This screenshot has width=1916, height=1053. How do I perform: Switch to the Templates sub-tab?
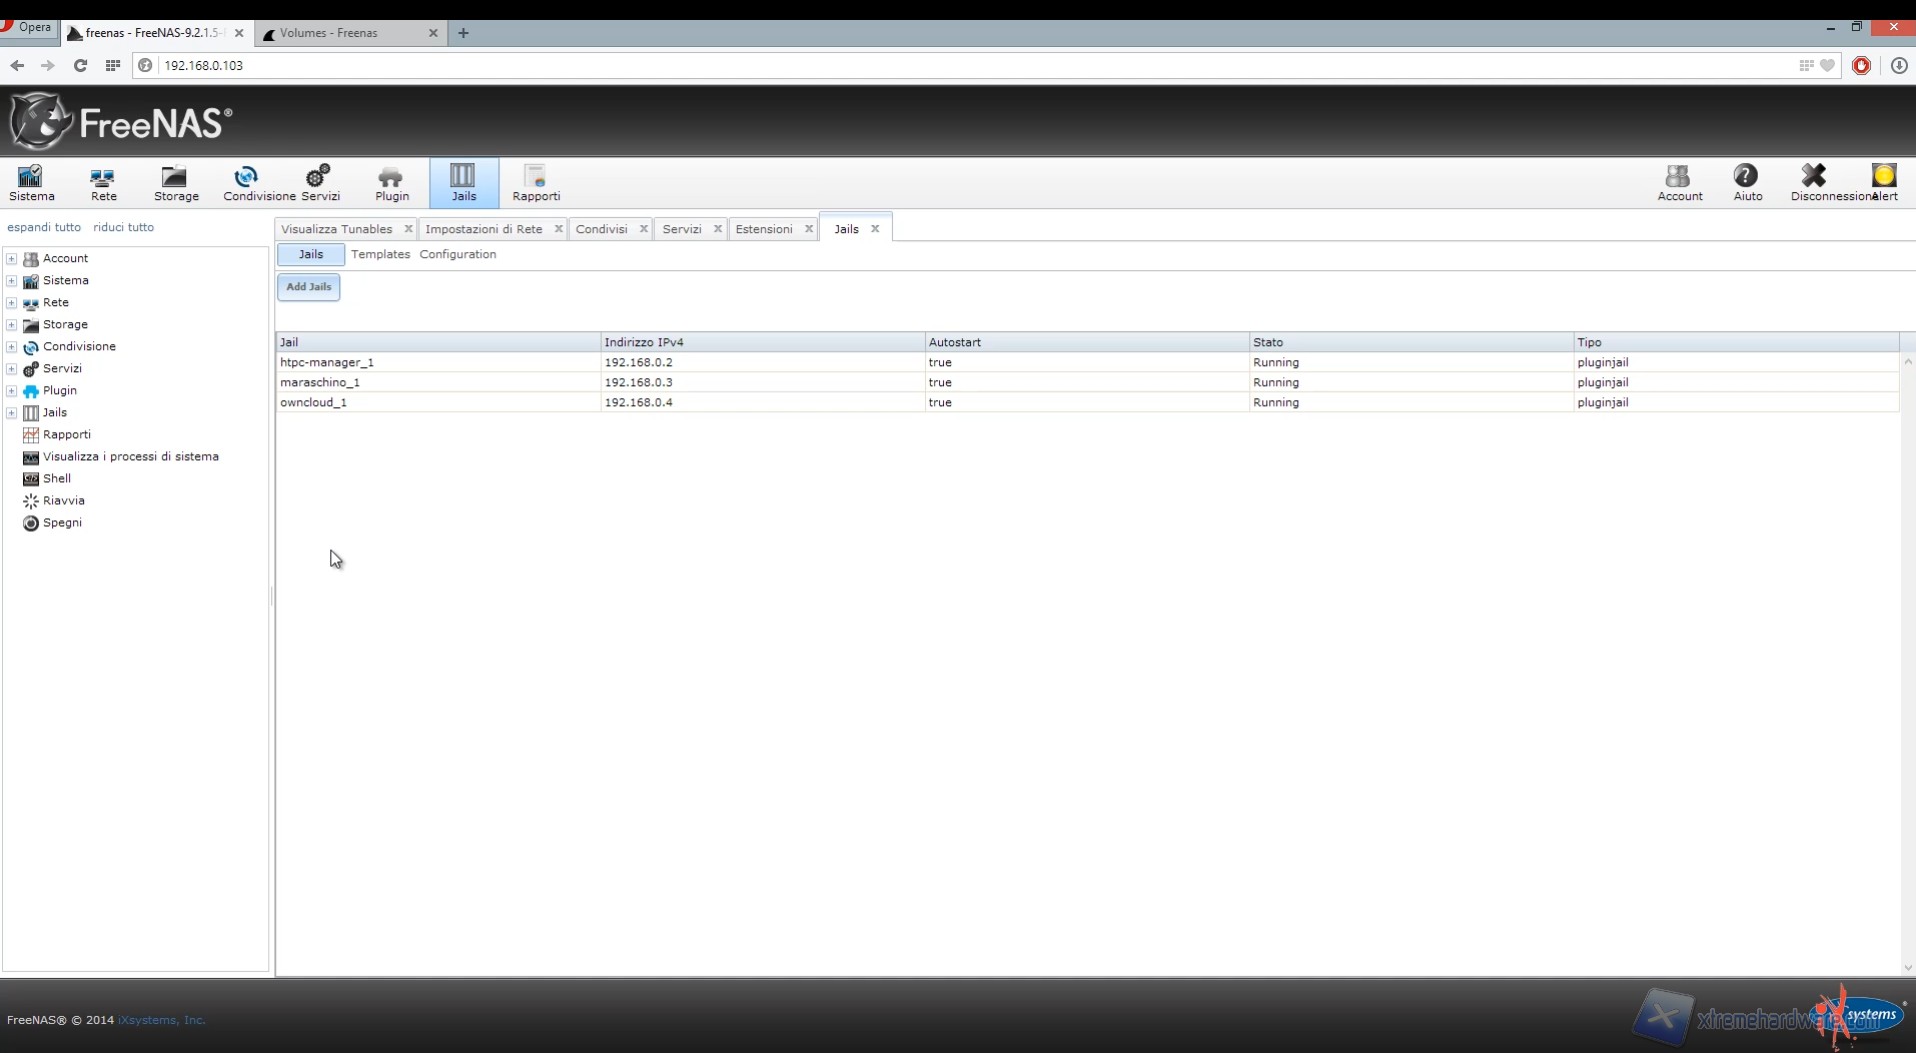coord(380,254)
